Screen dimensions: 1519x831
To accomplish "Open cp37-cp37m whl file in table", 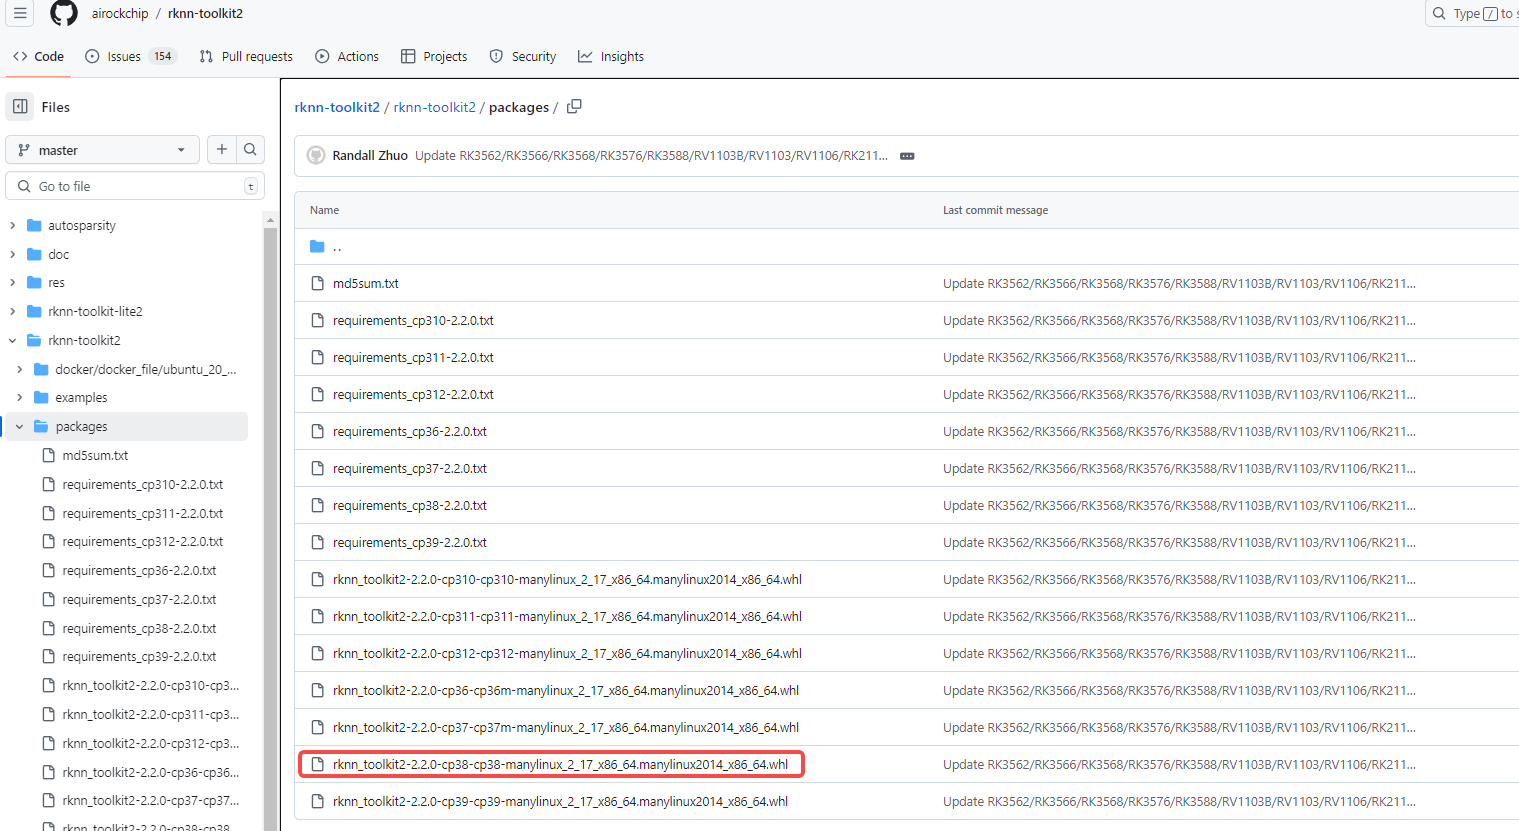I will (566, 727).
